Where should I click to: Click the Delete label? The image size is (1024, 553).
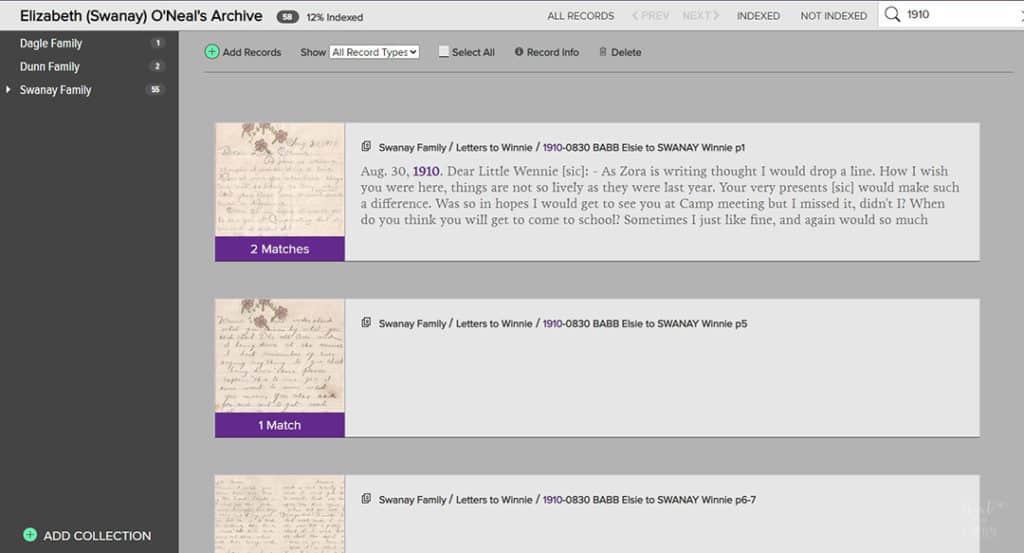(x=626, y=52)
